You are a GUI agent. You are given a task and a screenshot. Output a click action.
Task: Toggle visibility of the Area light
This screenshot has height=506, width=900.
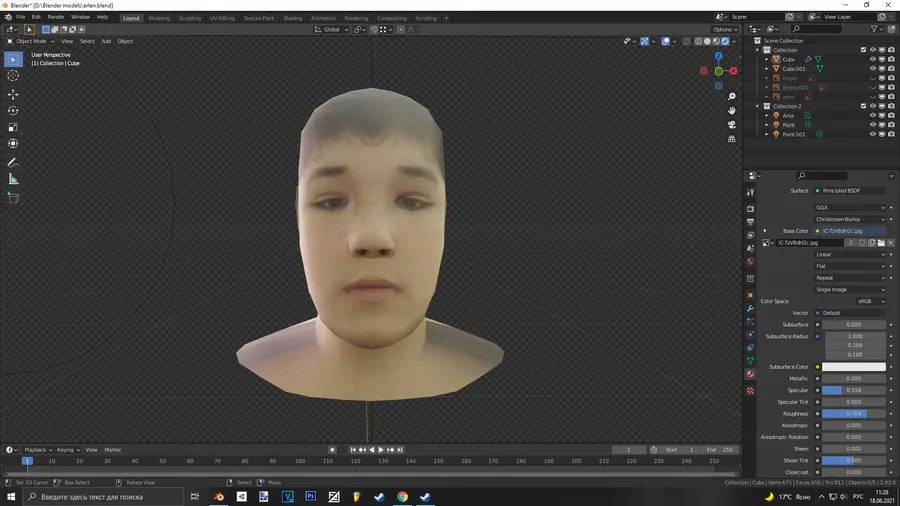872,116
